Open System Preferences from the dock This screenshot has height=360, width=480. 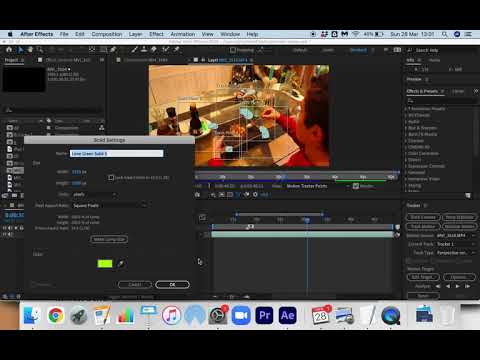tap(218, 315)
